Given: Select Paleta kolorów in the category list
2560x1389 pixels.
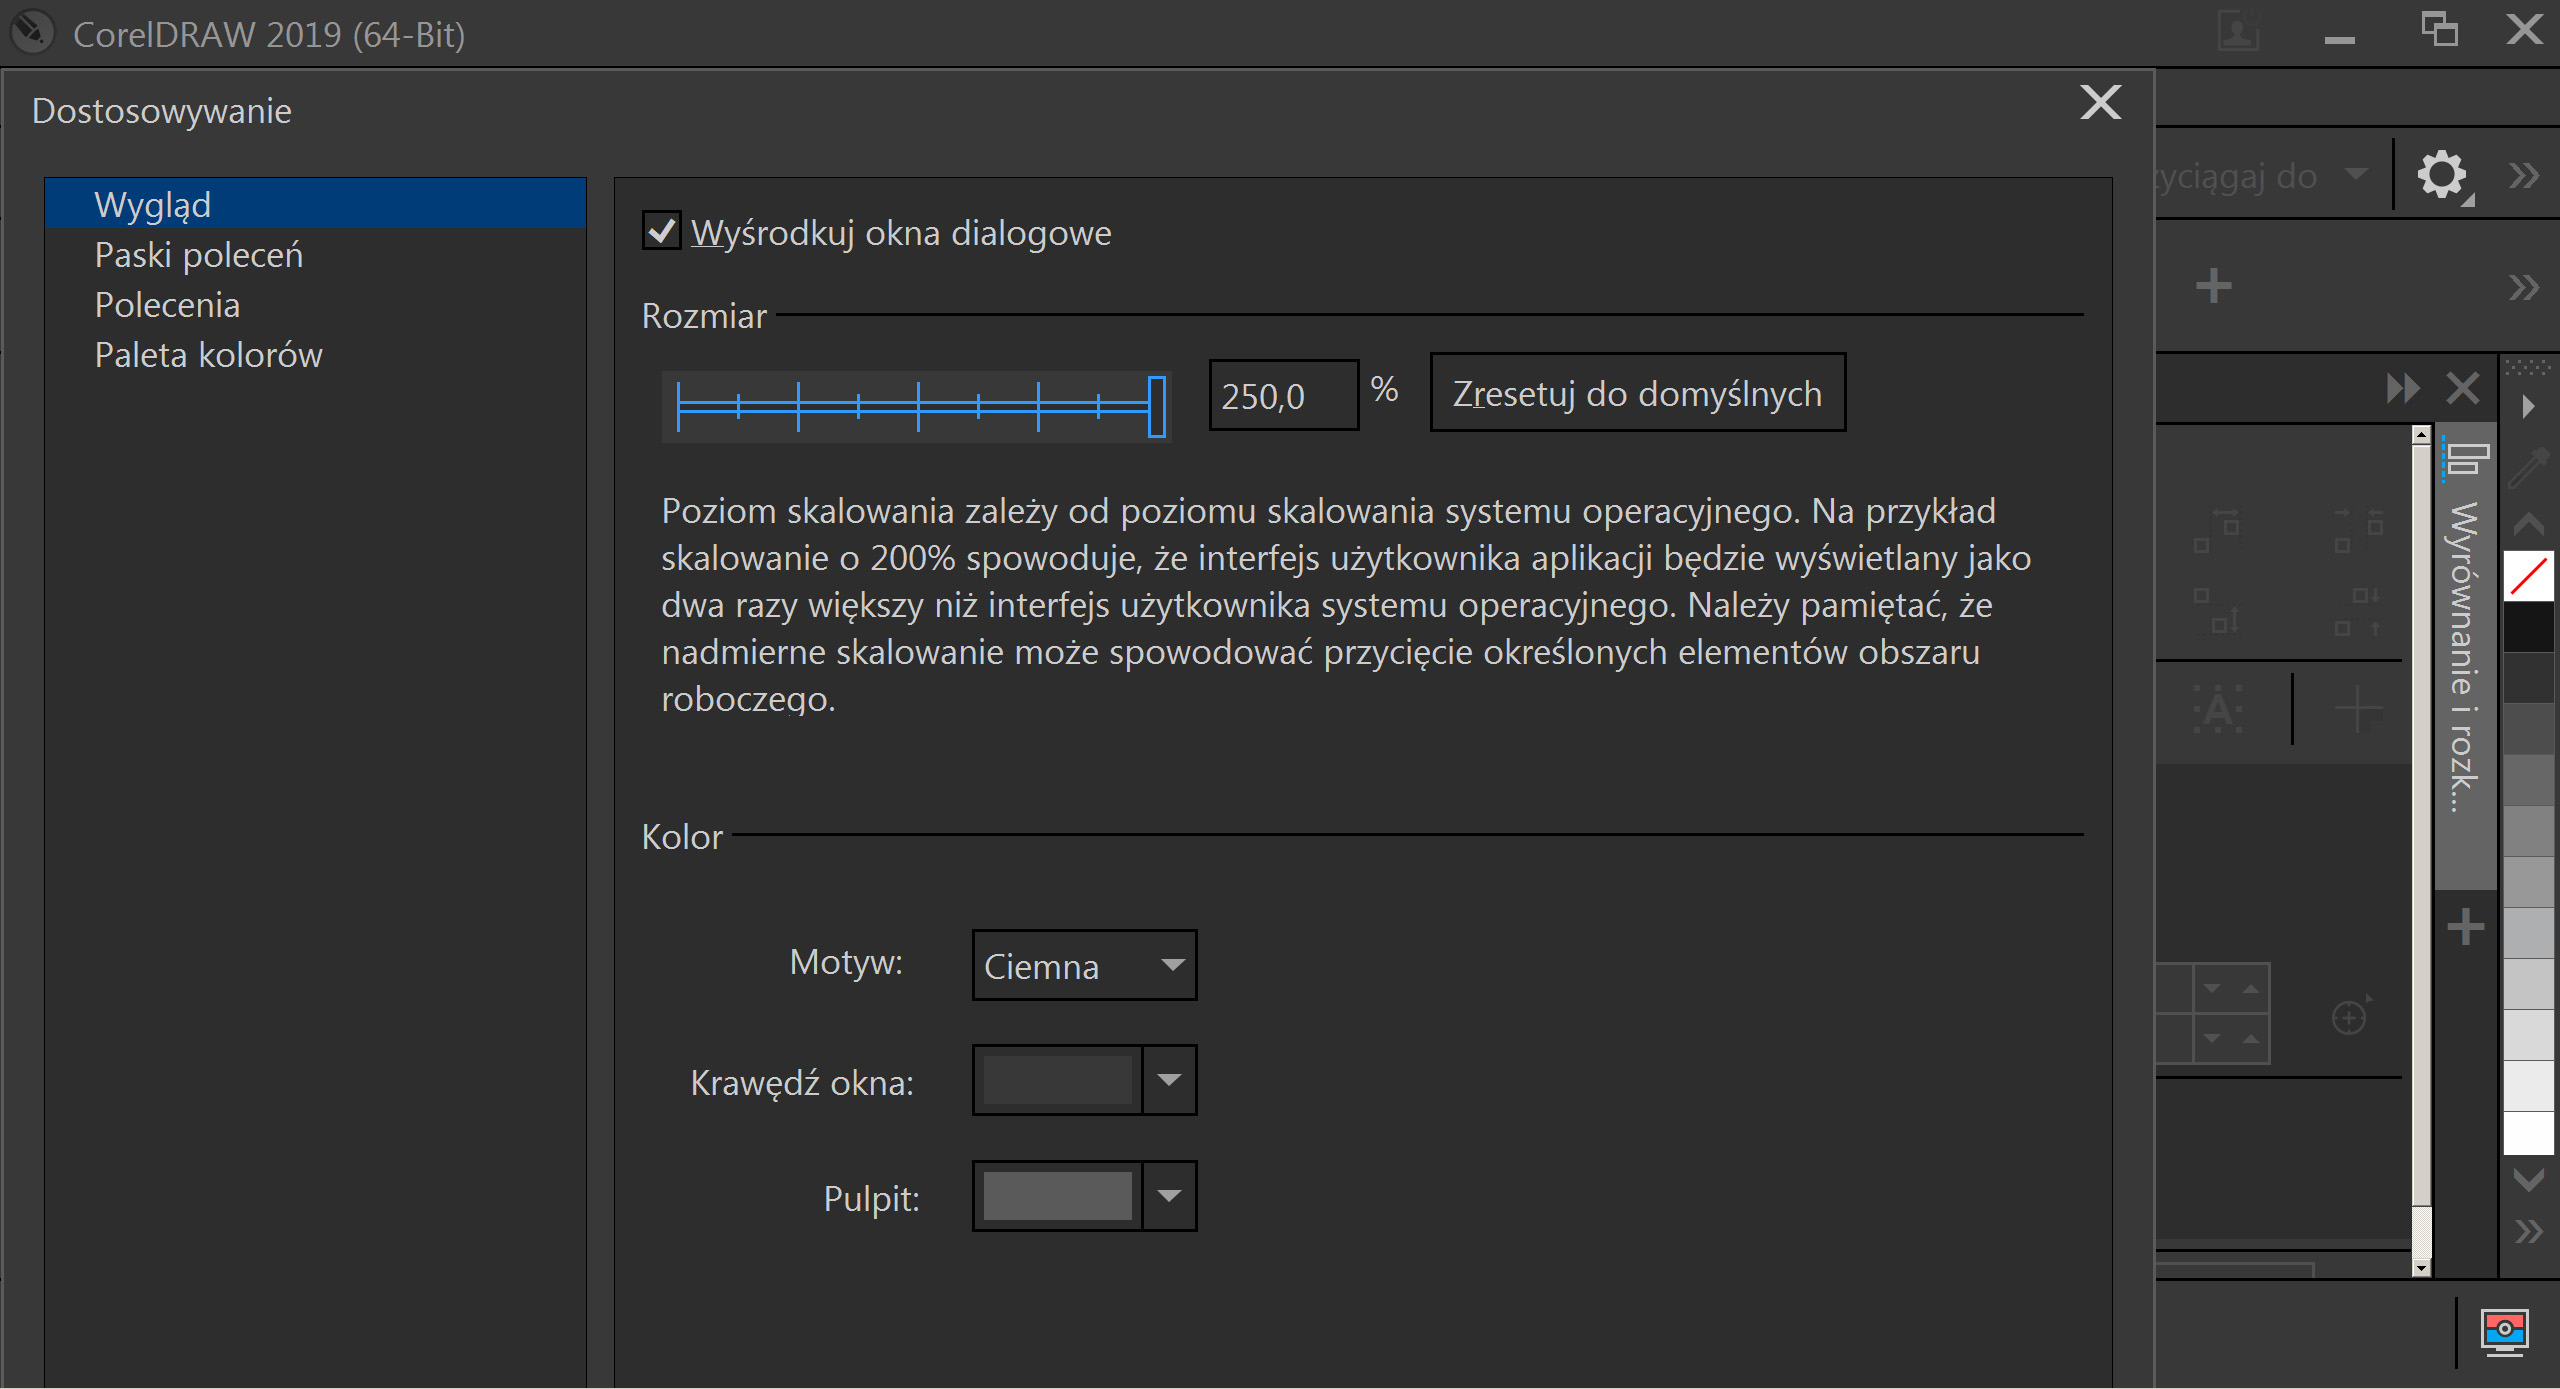Looking at the screenshot, I should pos(208,355).
